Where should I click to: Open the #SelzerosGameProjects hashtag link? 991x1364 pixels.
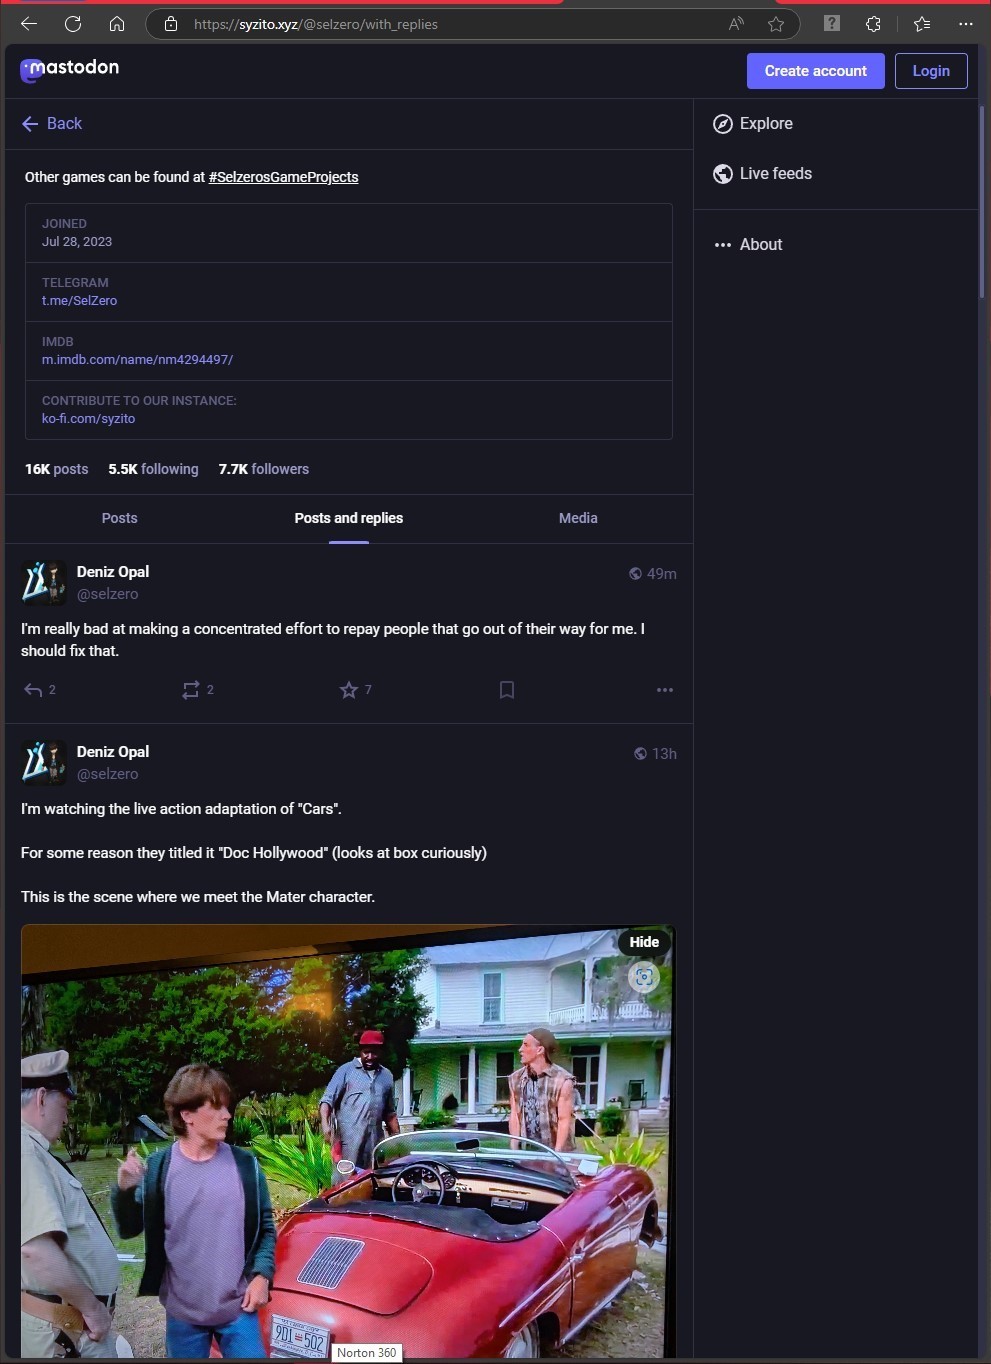[x=283, y=177]
